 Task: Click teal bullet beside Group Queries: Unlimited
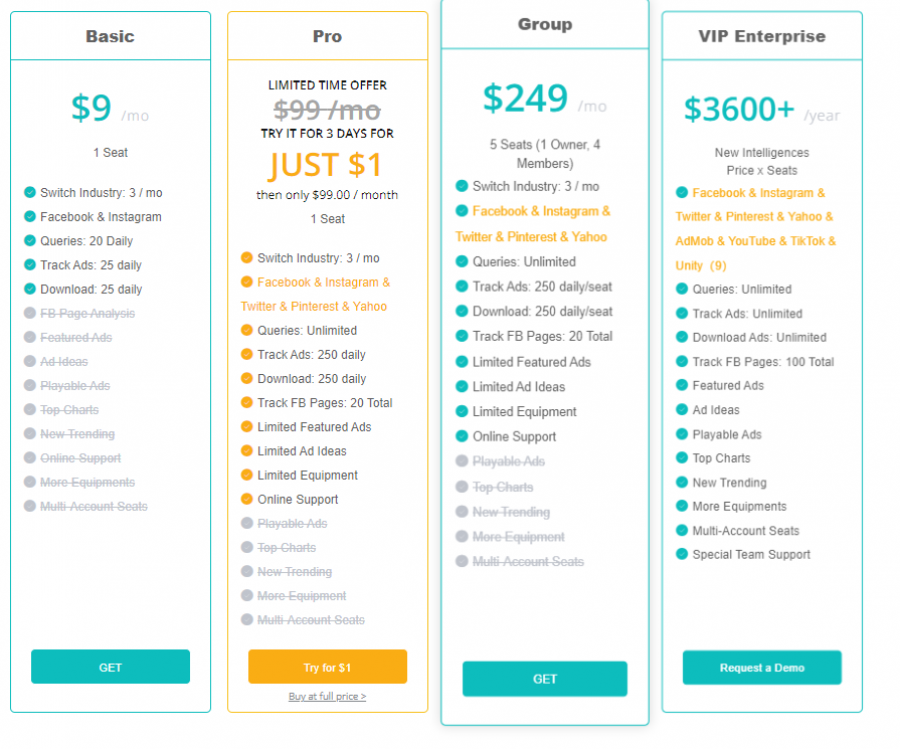click(461, 261)
